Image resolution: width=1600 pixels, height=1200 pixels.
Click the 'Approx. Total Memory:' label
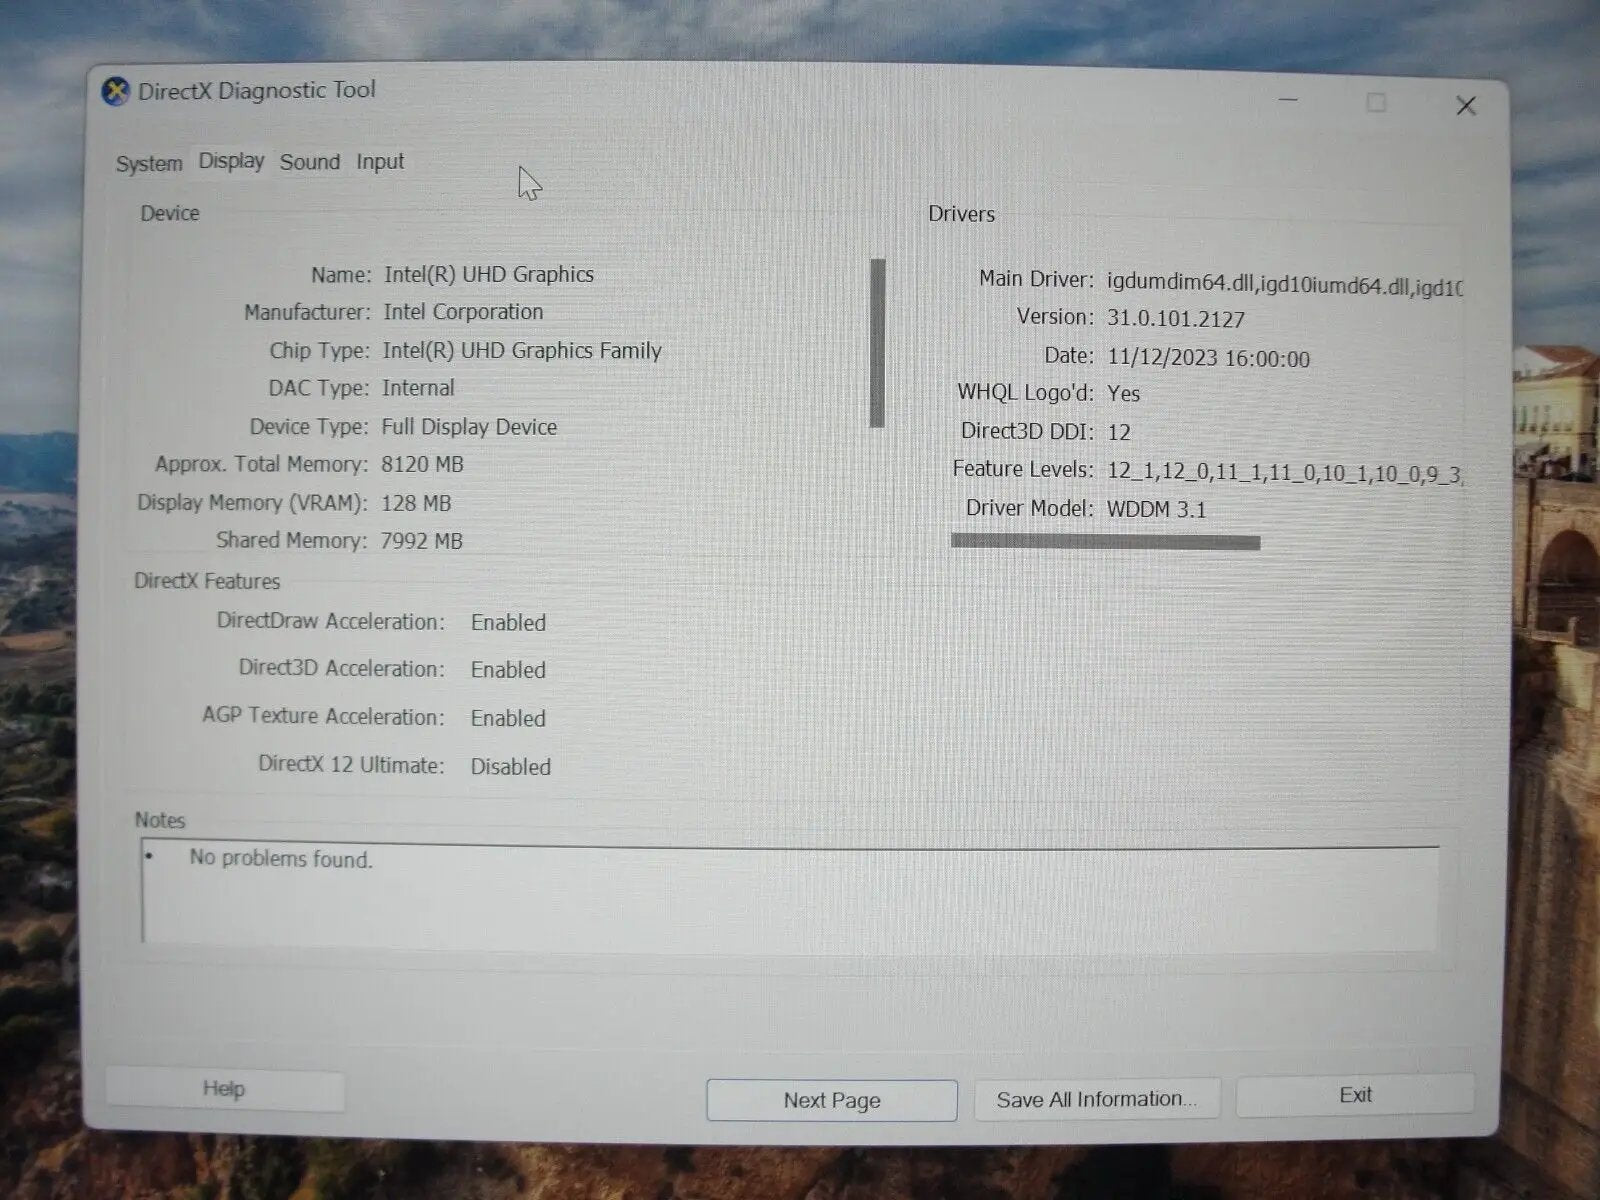261,464
